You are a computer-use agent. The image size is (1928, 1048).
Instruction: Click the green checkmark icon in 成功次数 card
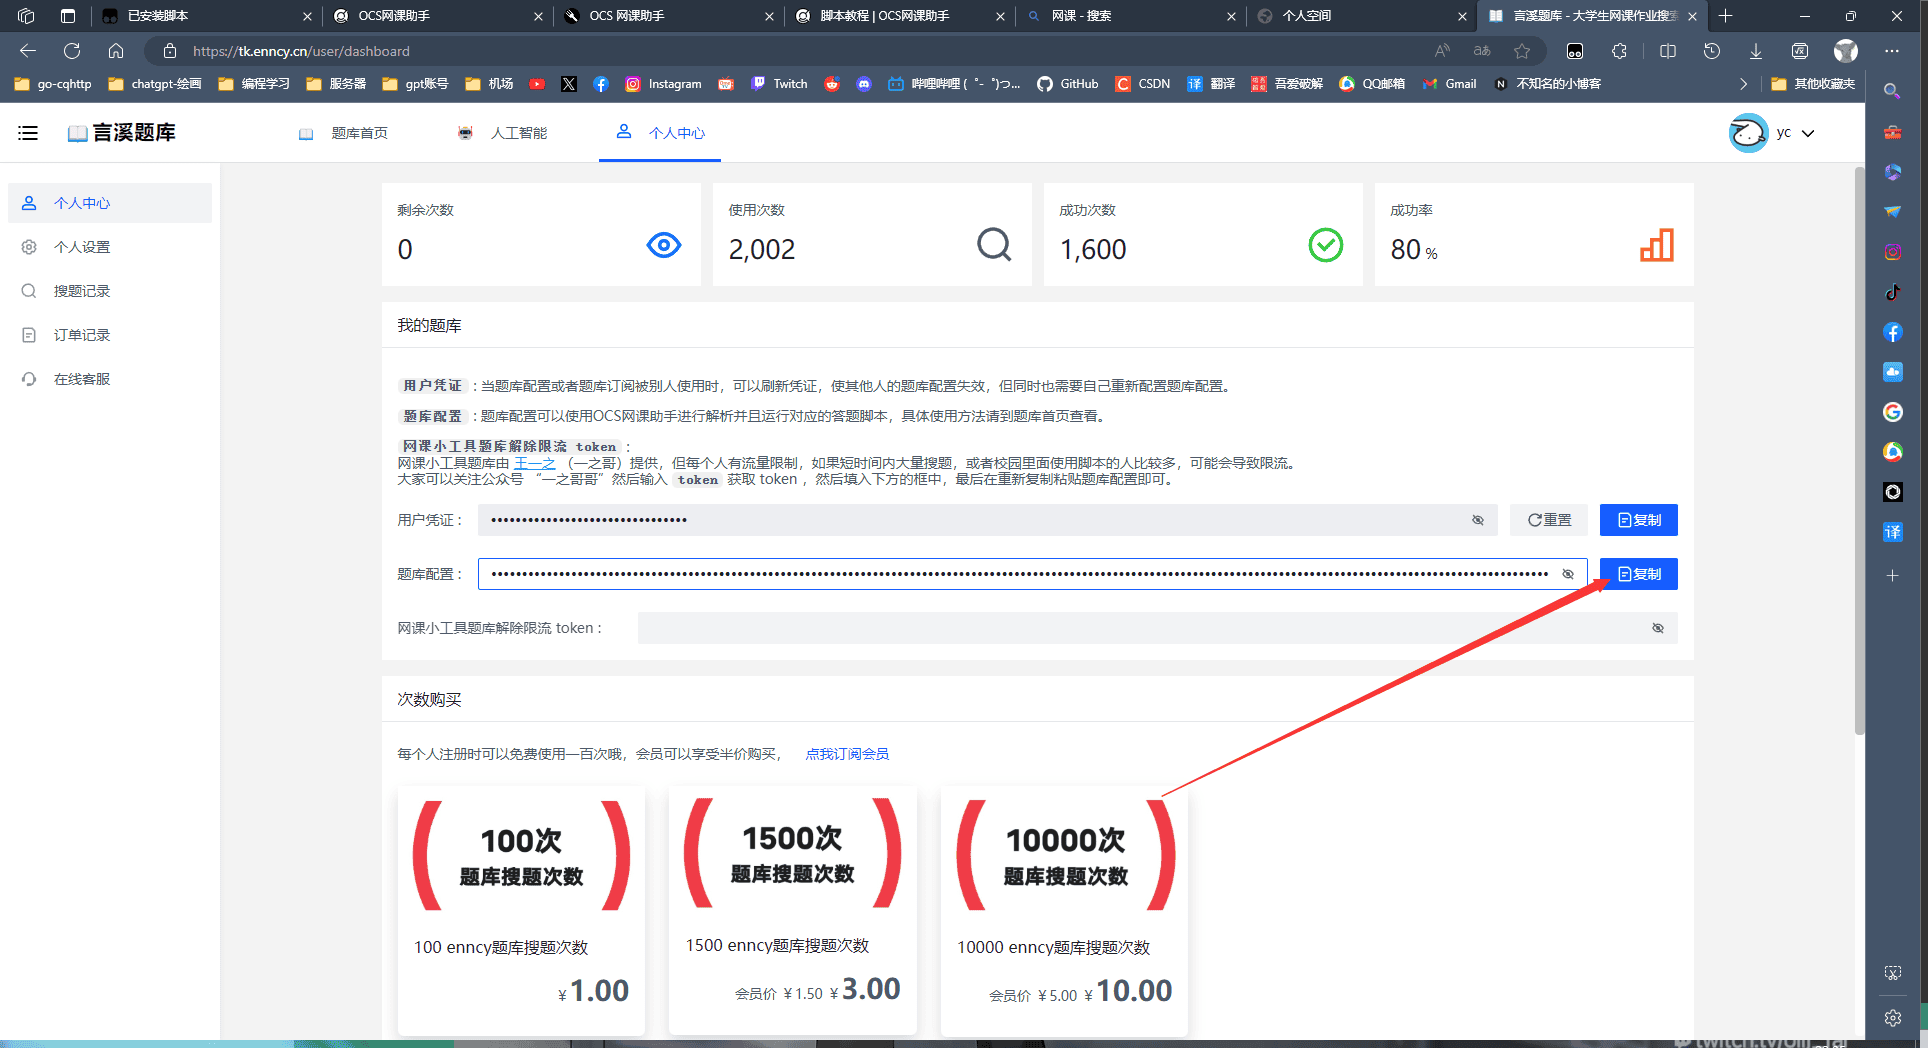tap(1325, 245)
